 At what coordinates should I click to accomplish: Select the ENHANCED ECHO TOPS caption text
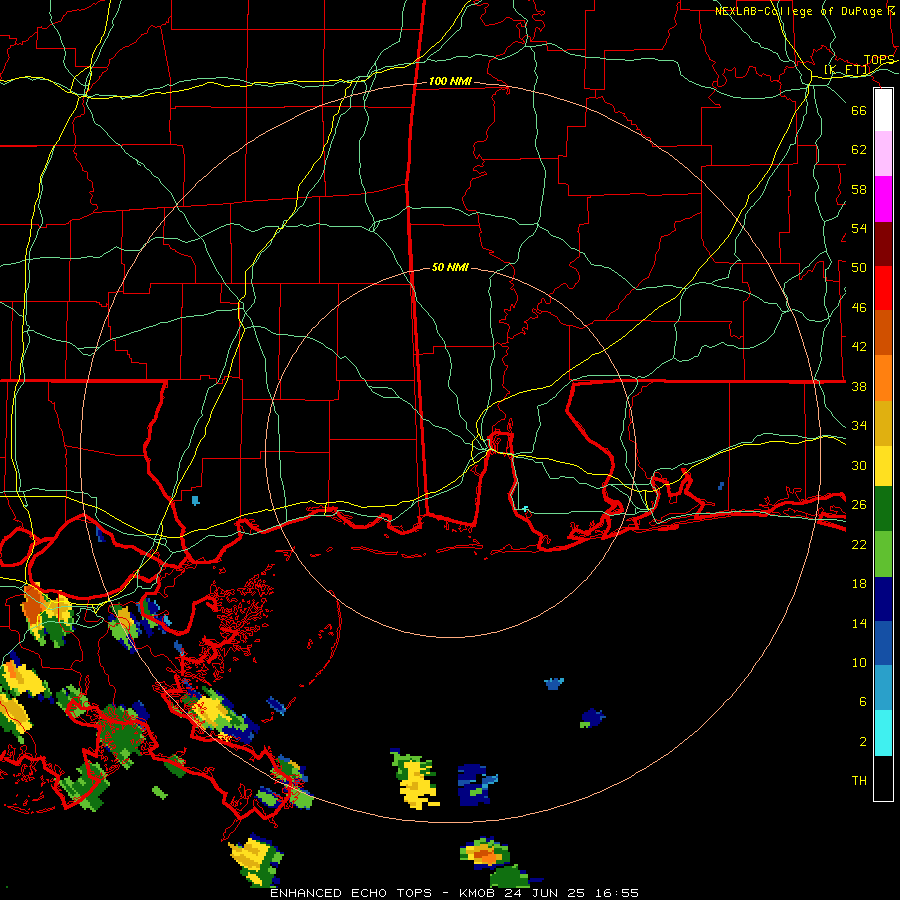click(x=454, y=893)
